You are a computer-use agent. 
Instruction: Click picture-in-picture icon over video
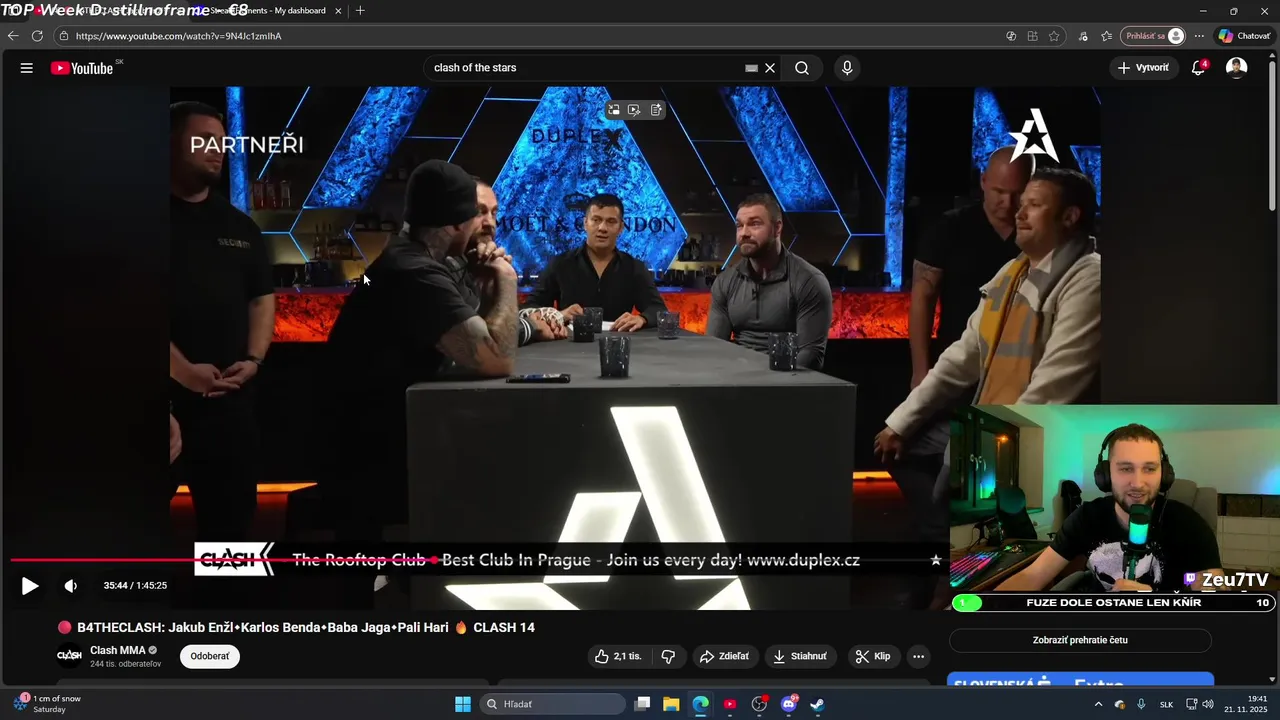(614, 110)
